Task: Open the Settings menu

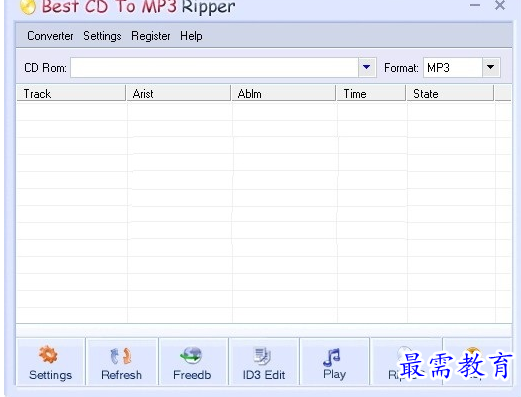Action: pyautogui.click(x=102, y=36)
